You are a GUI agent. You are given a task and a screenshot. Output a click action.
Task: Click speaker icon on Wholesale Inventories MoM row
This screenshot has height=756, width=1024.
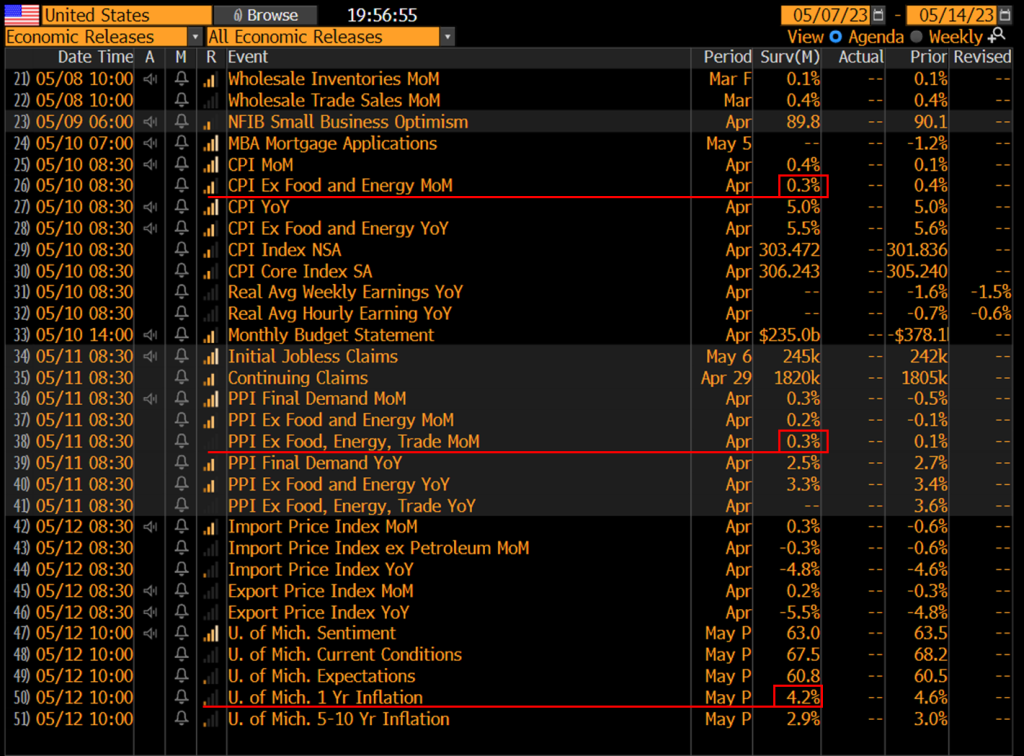pyautogui.click(x=151, y=79)
